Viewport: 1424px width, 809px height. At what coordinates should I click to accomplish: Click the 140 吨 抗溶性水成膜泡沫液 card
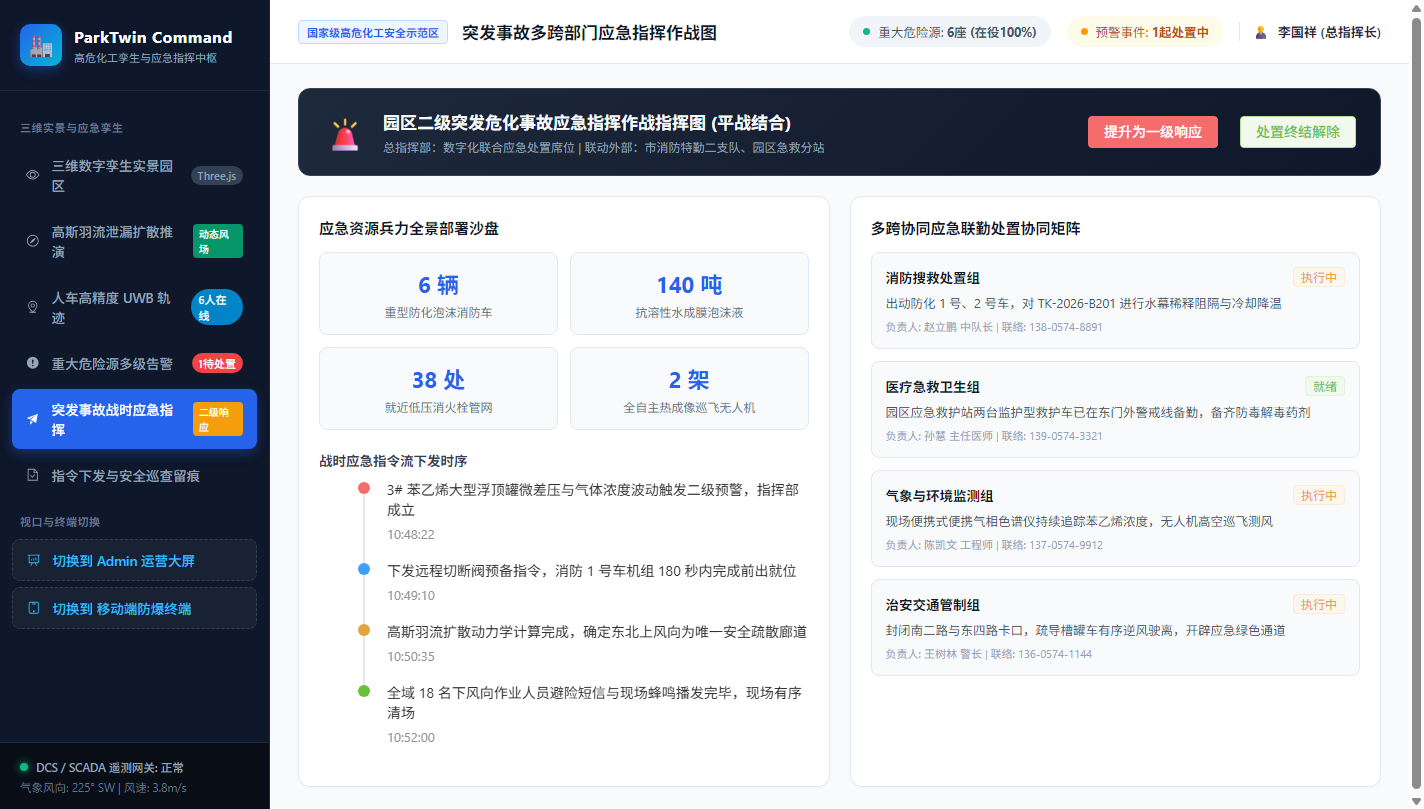[689, 293]
